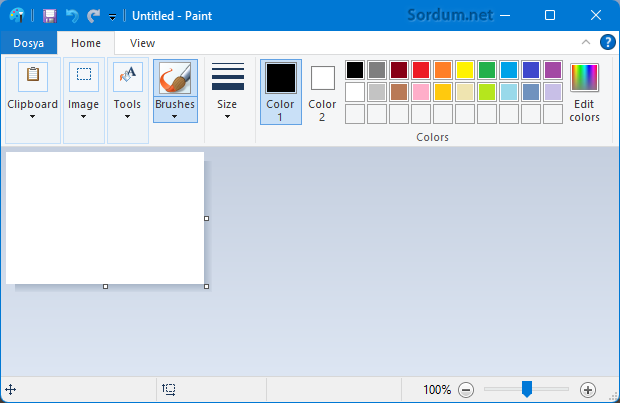620x403 pixels.
Task: Maximize the Paint window
Action: pyautogui.click(x=550, y=15)
